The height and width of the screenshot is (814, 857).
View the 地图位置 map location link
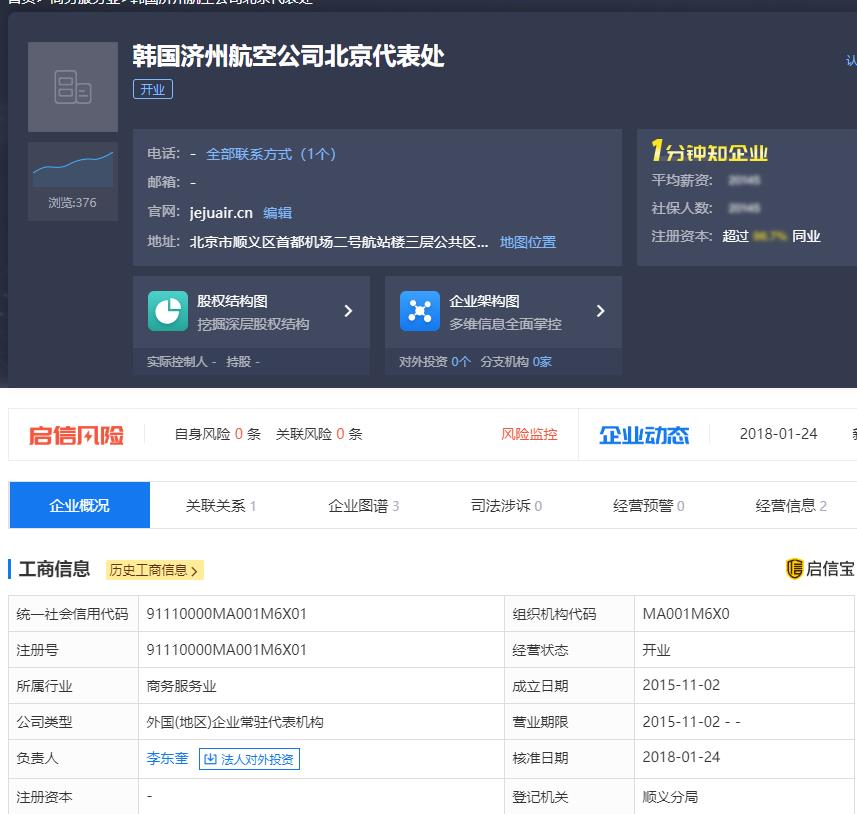(527, 241)
